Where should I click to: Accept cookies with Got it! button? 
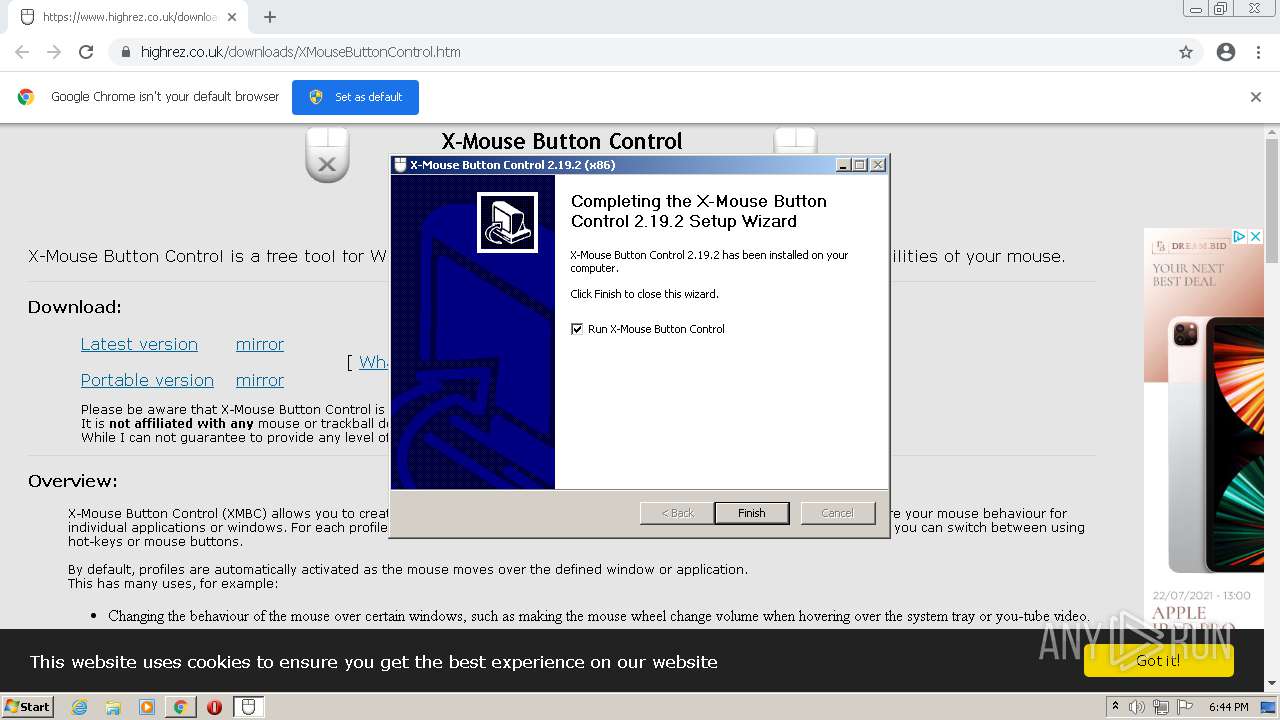tap(1158, 661)
